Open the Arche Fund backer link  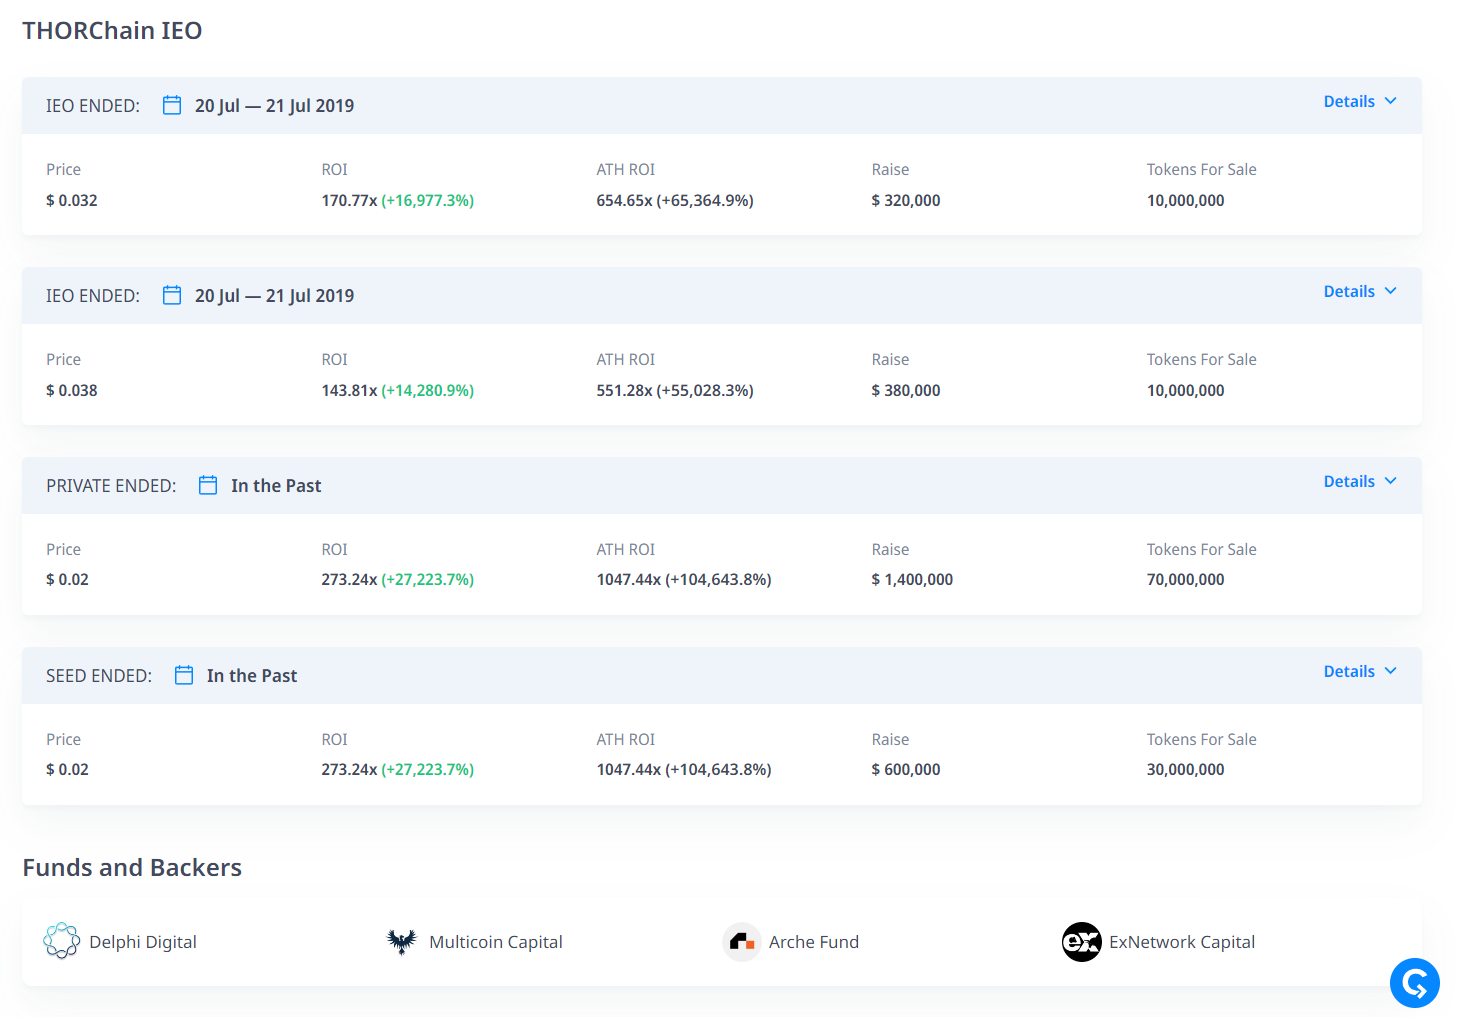pyautogui.click(x=813, y=941)
